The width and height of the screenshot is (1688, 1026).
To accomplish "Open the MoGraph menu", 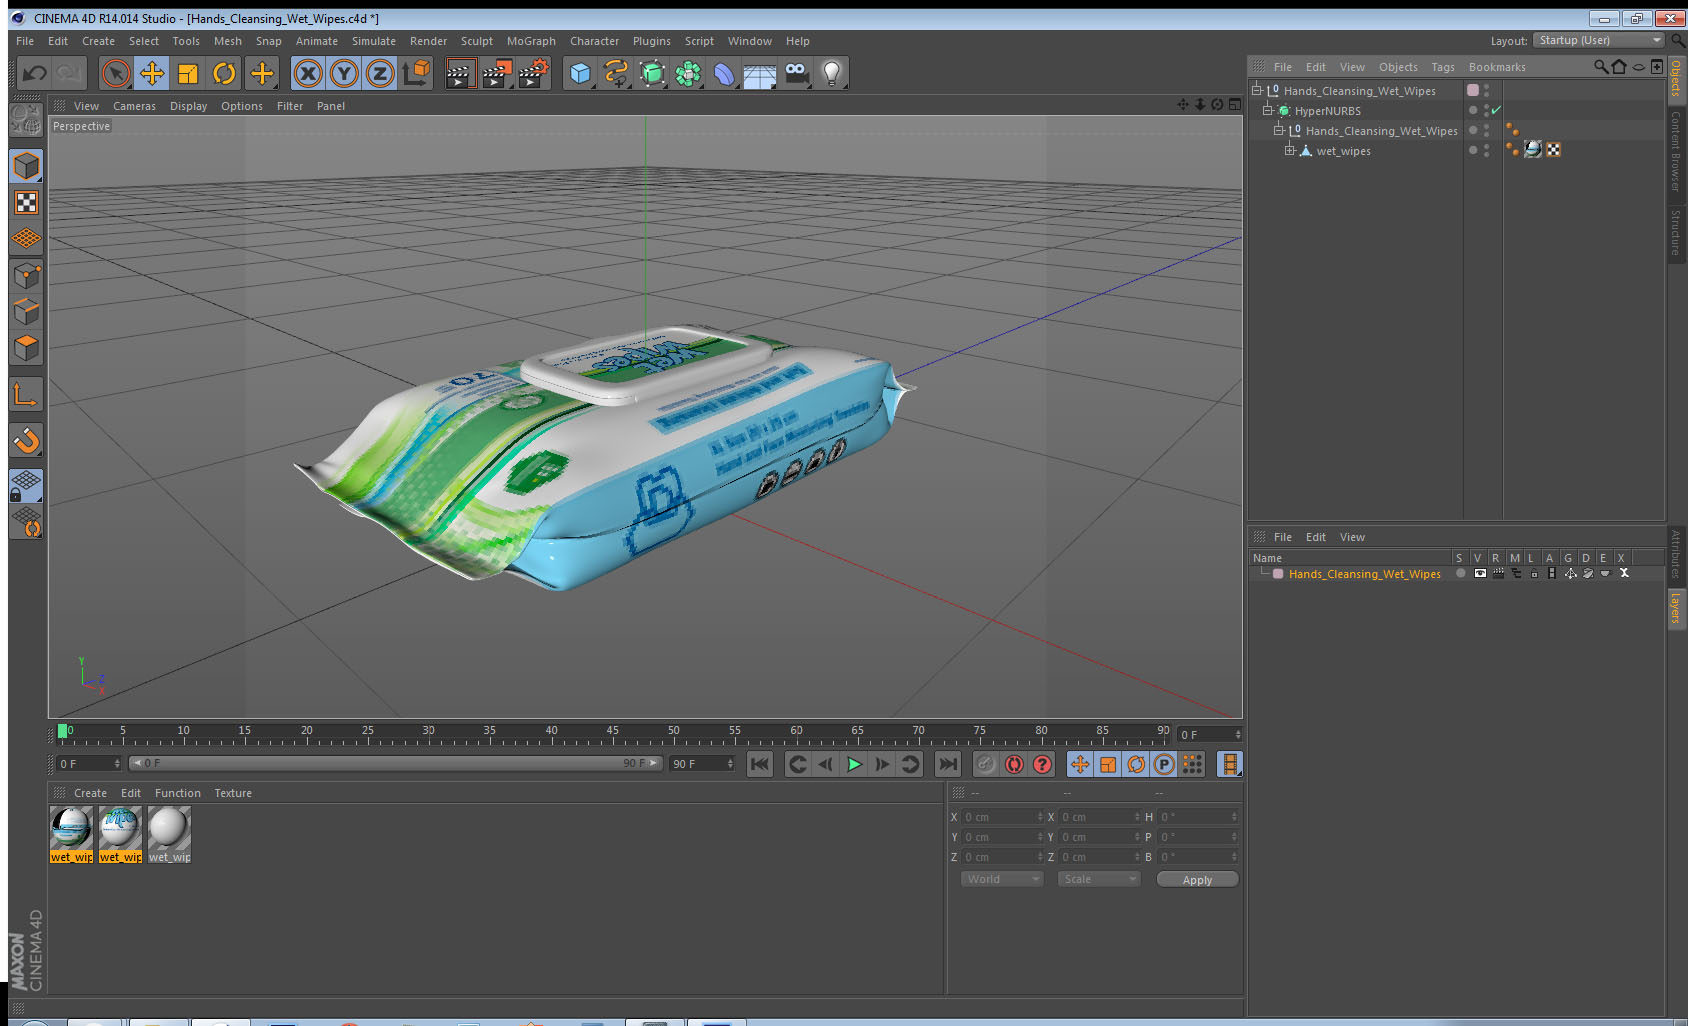I will coord(531,41).
